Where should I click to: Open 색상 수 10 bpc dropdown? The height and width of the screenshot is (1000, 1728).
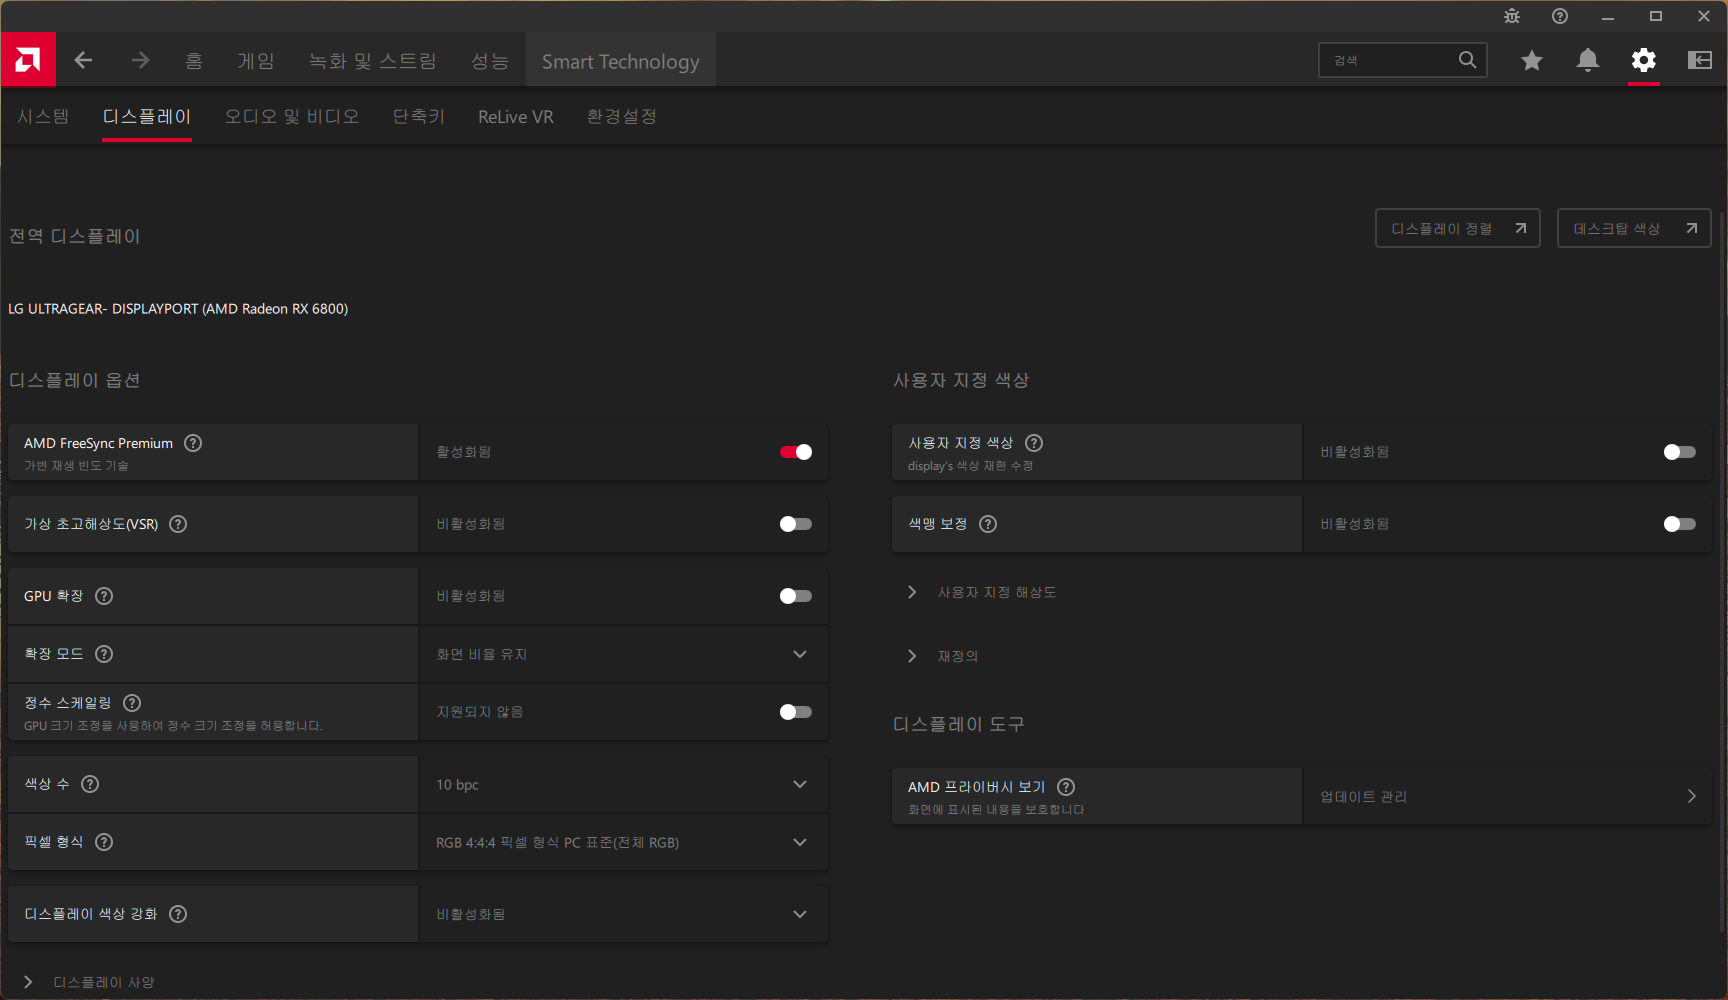click(x=624, y=784)
